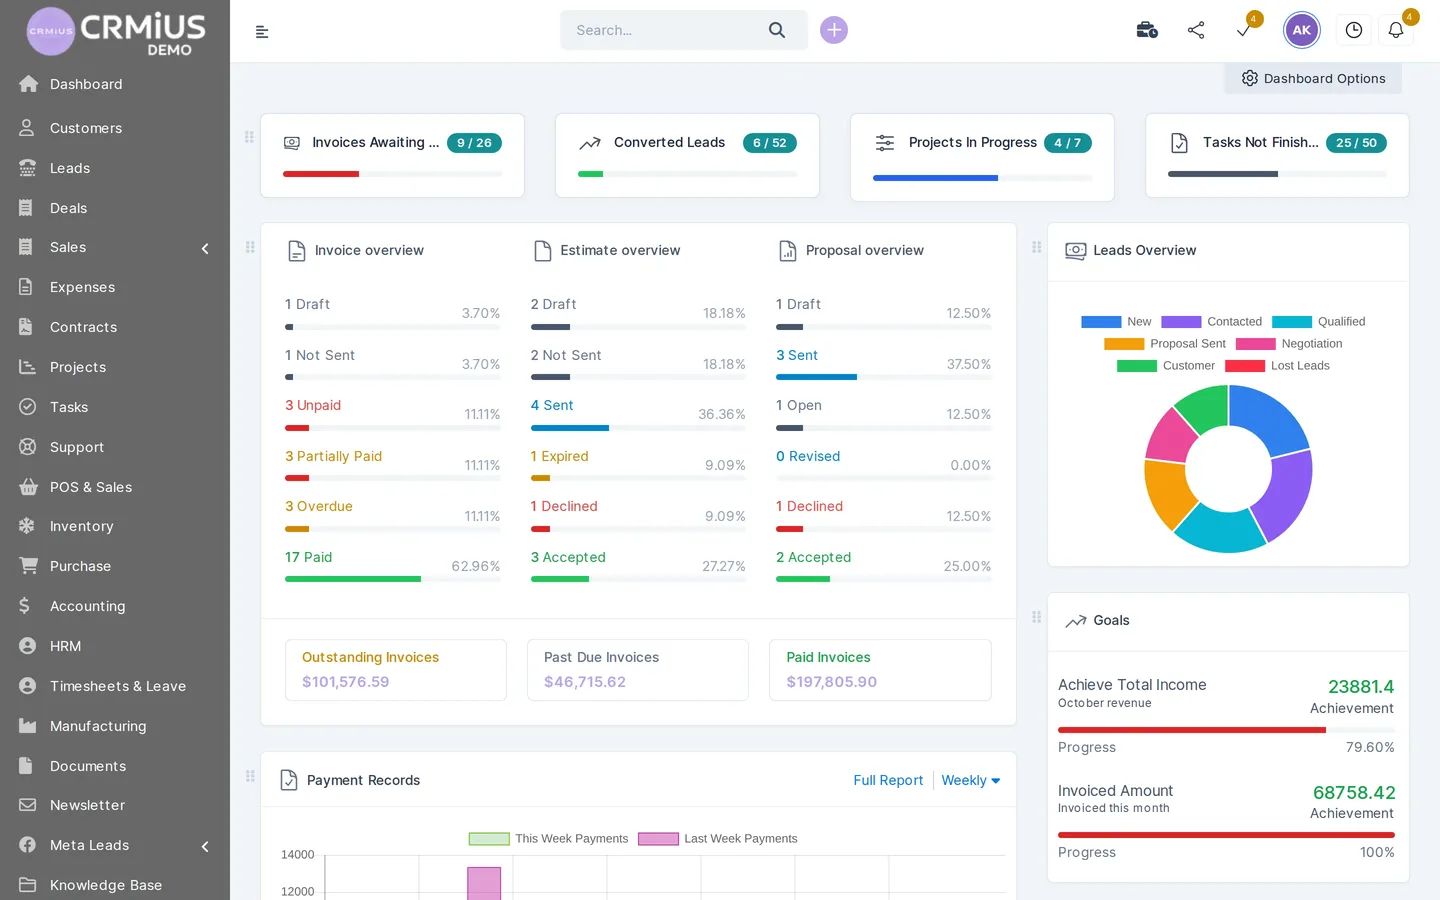
Task: Open the Weekly period dropdown
Action: [x=970, y=781]
